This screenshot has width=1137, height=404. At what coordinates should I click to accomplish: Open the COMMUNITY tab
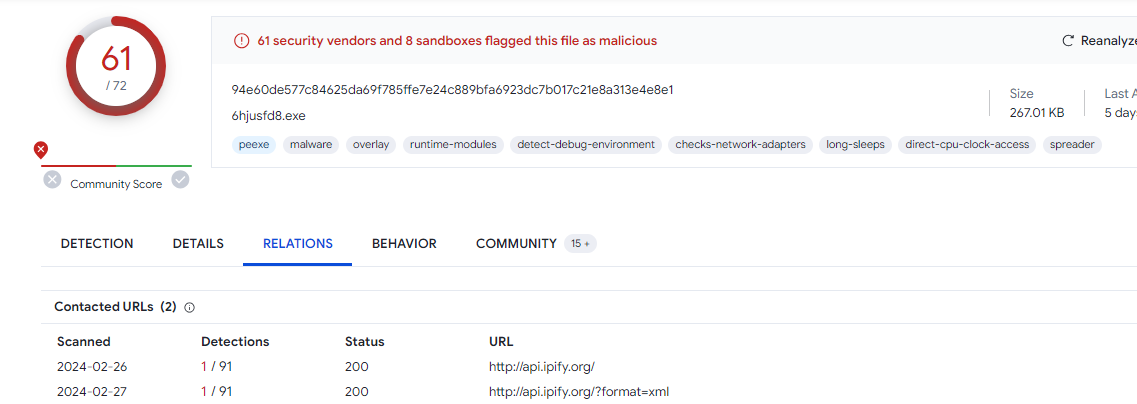[x=516, y=244]
